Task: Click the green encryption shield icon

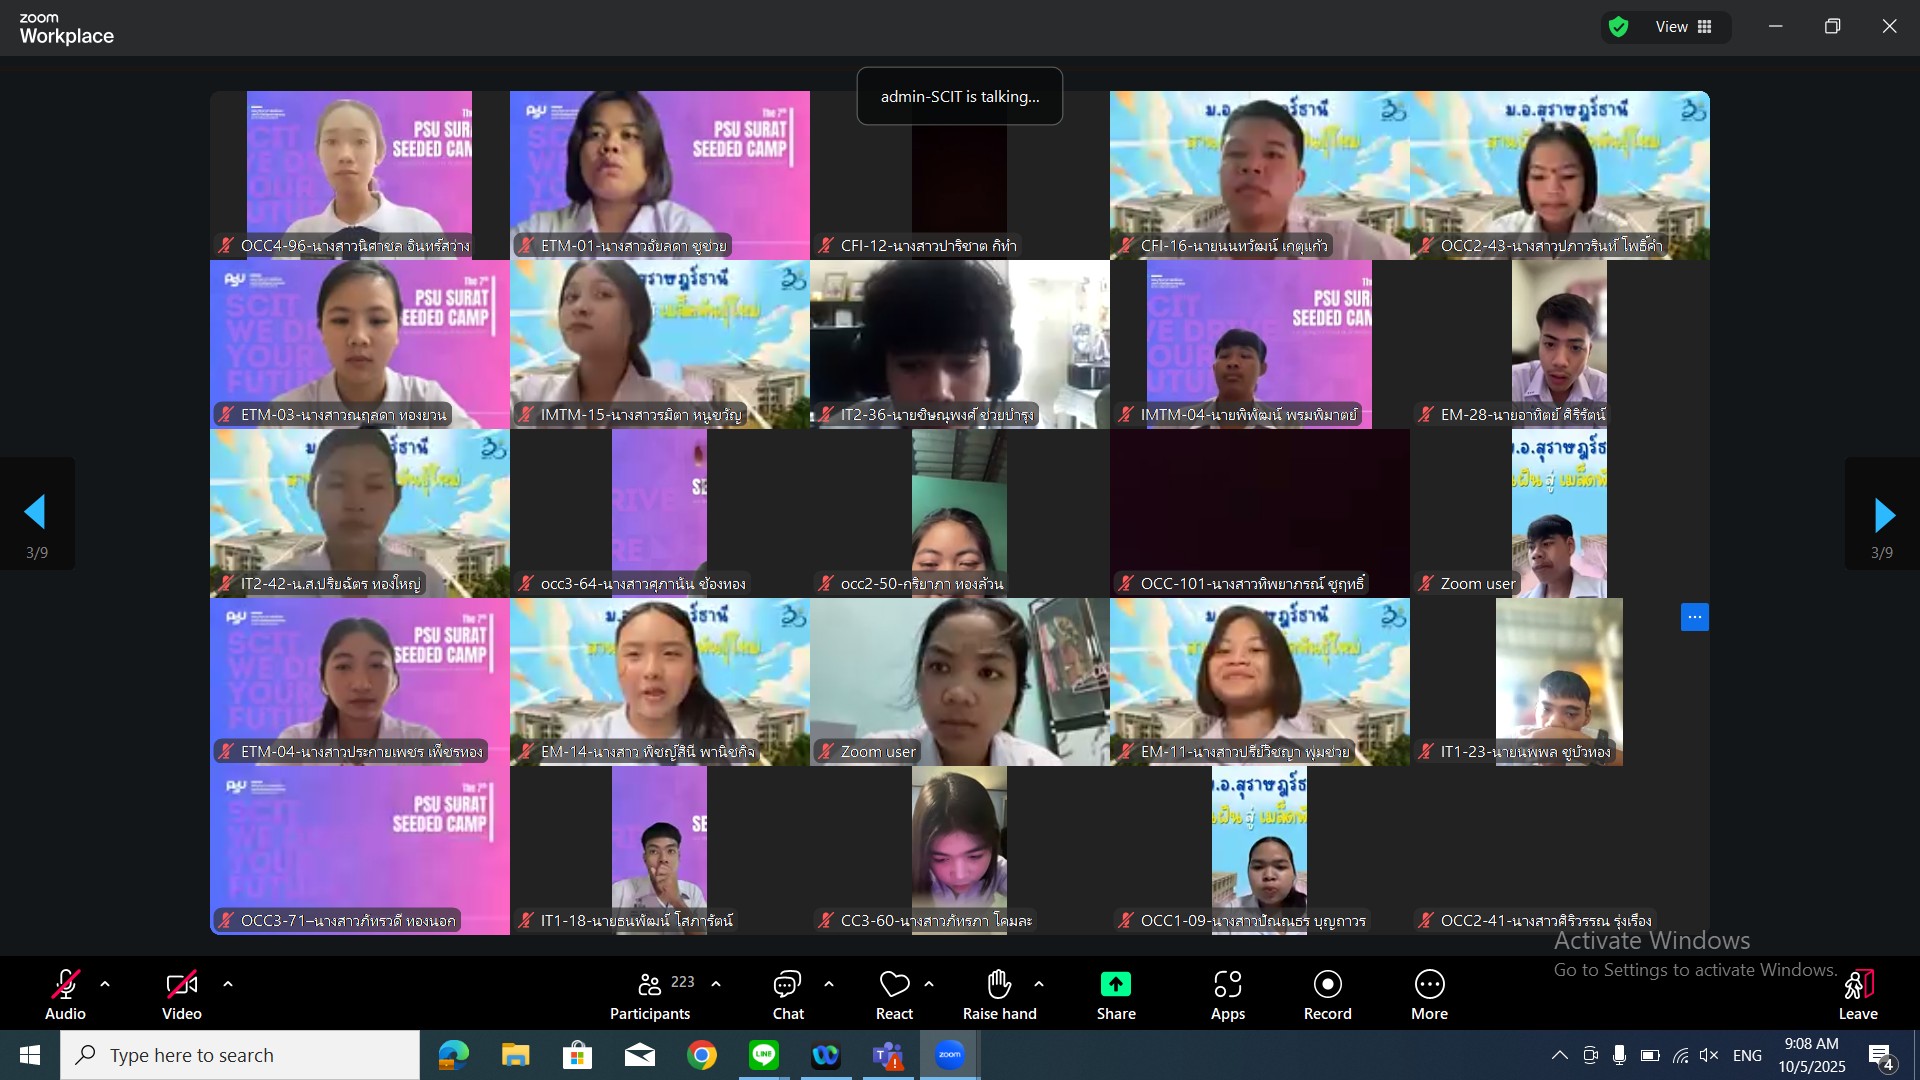Action: [x=1619, y=27]
